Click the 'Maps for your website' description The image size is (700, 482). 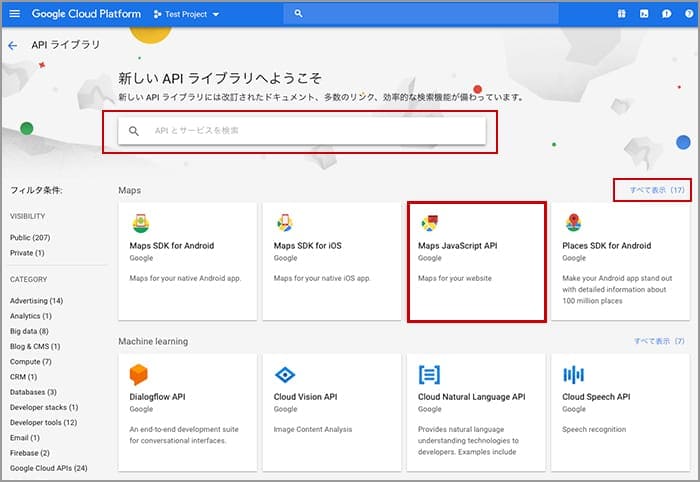[454, 278]
